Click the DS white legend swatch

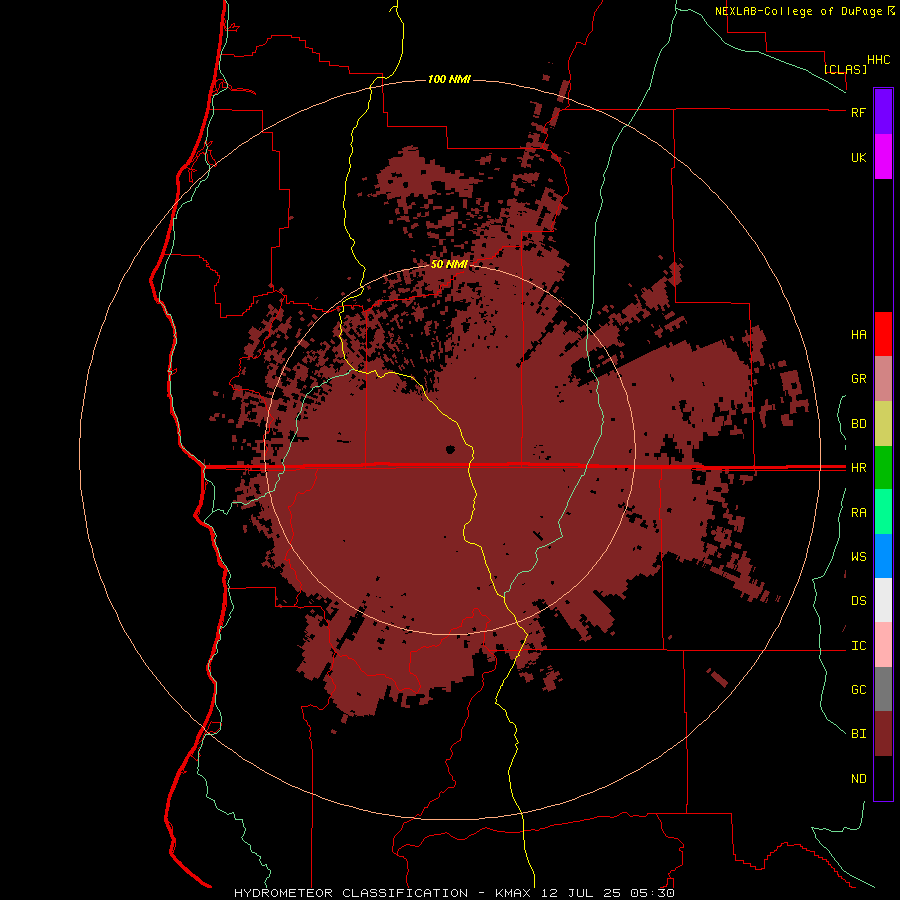point(883,600)
